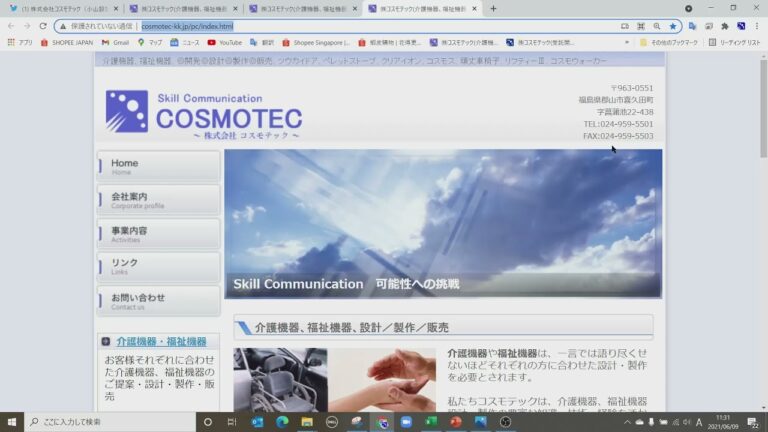Open the volume control in system tray
Screen dimensions: 768x432
pos(687,422)
